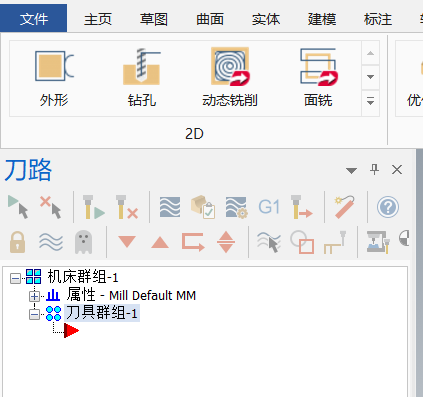Select the 面铣 face mill toolpath

(318, 78)
